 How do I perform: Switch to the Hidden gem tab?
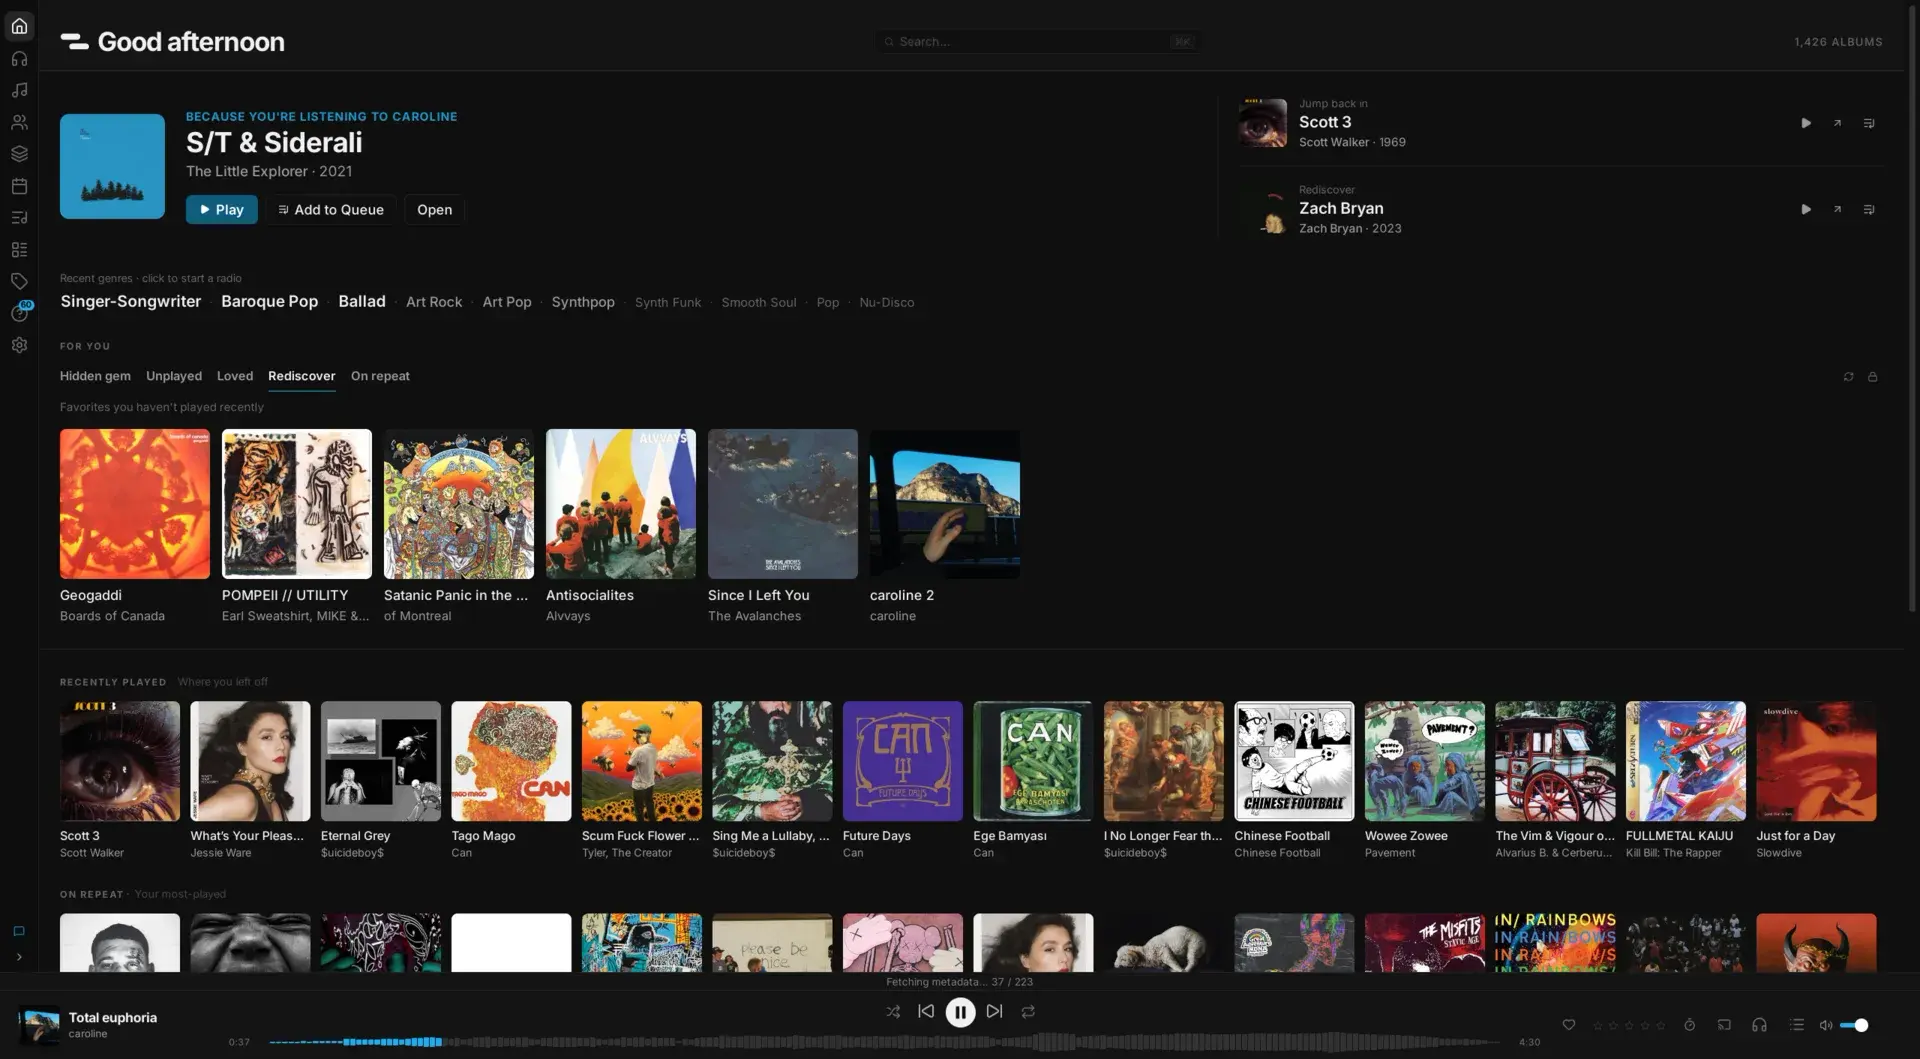point(95,376)
